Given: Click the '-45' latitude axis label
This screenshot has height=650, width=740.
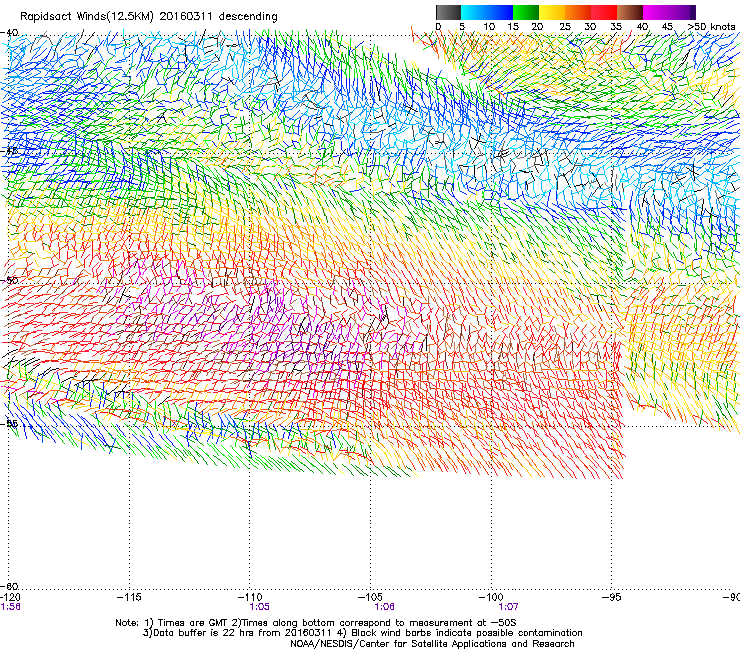Looking at the screenshot, I should point(9,151).
